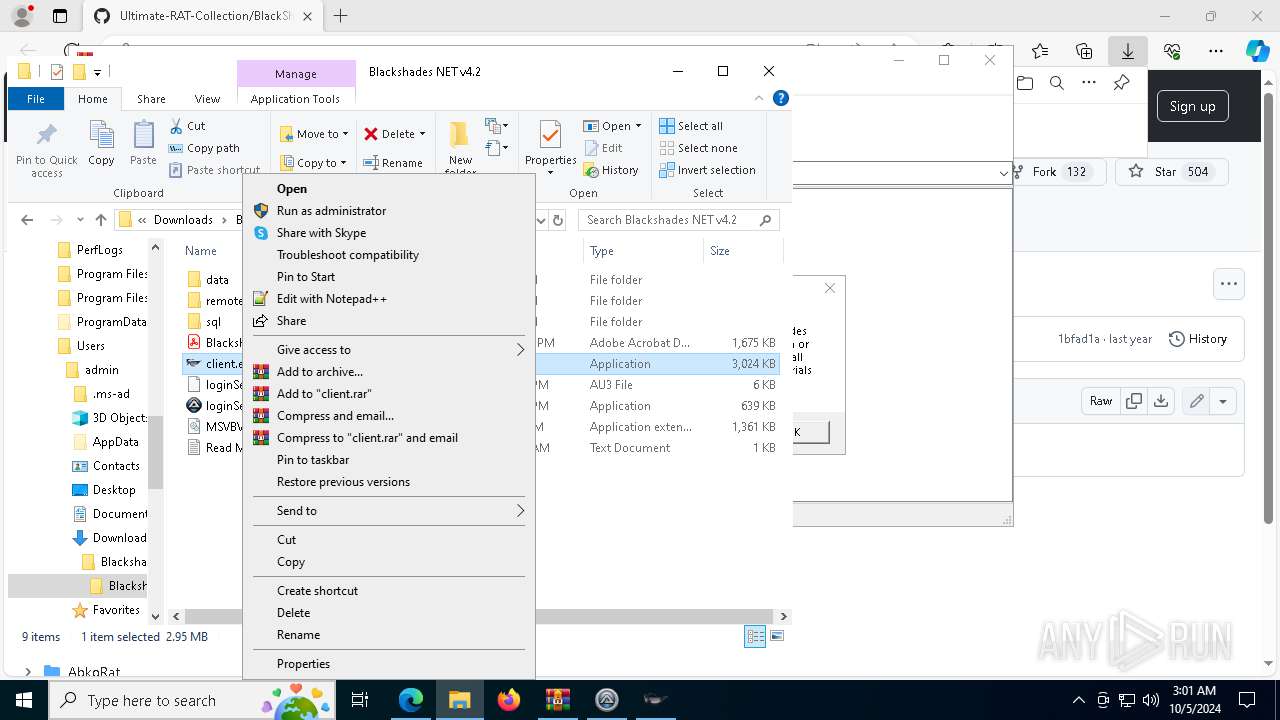
Task: Choose Compress to client.rar and email
Action: point(389,438)
